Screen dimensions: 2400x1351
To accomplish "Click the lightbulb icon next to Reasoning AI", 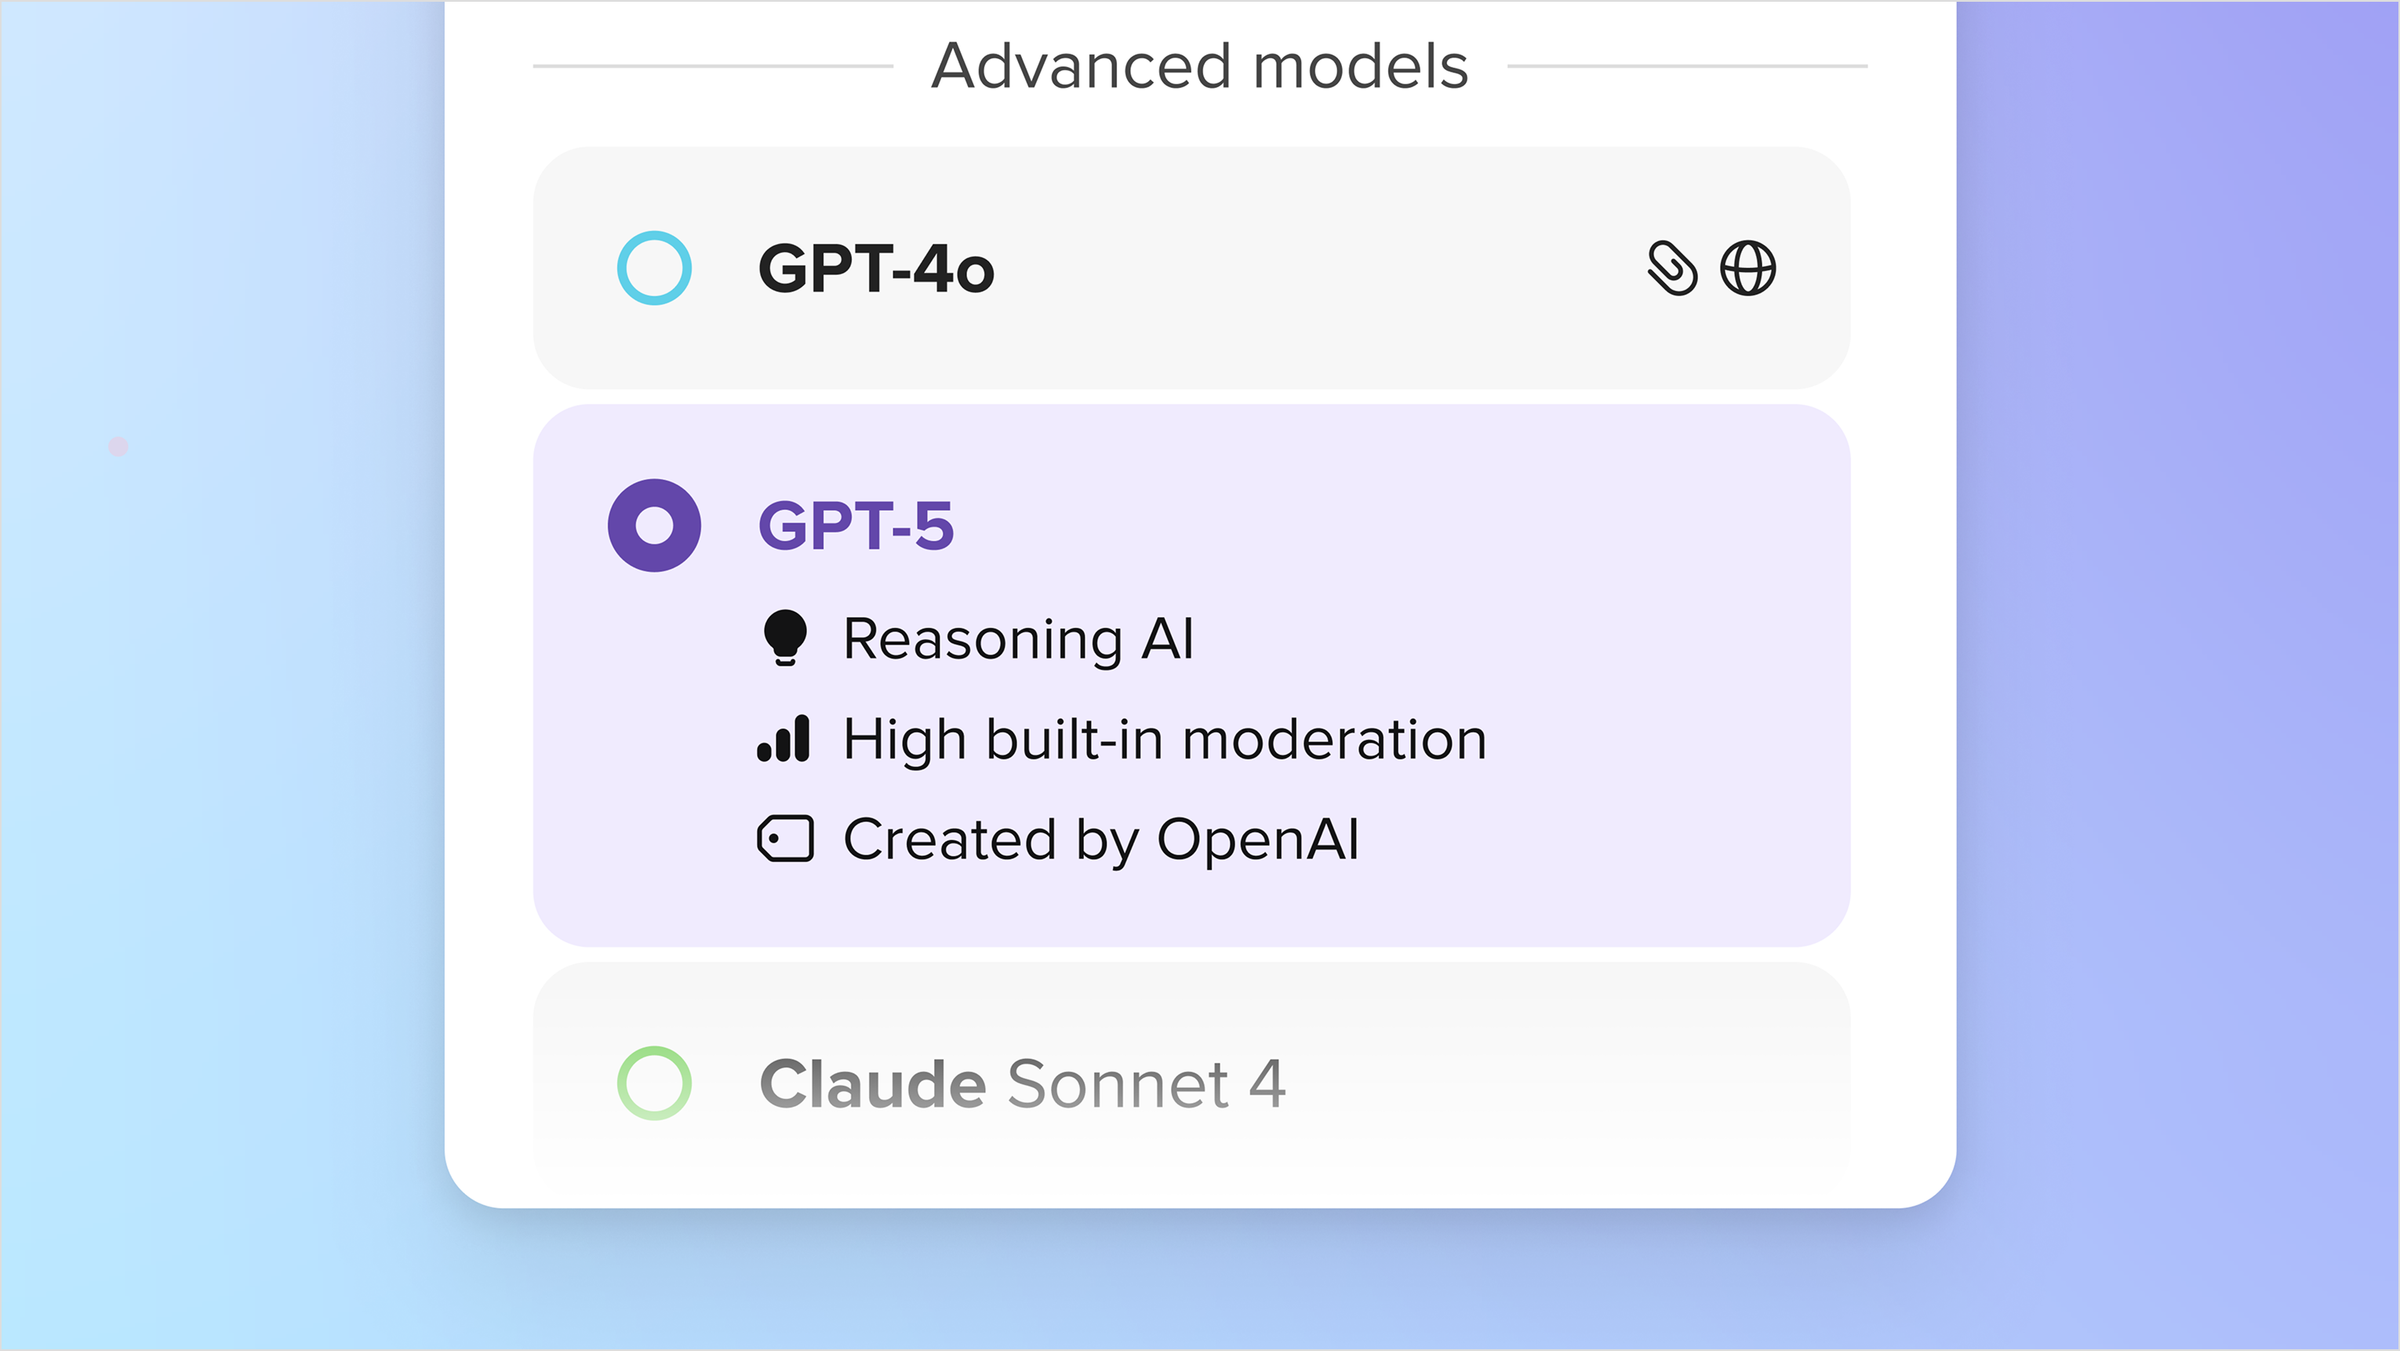I will click(x=787, y=636).
